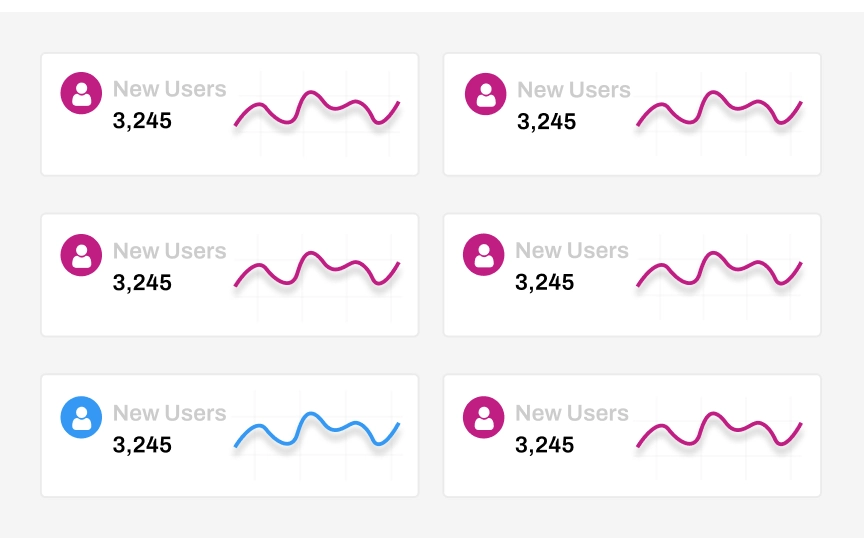
Task: Click "New Users" label in top-left card
Action: coord(169,89)
